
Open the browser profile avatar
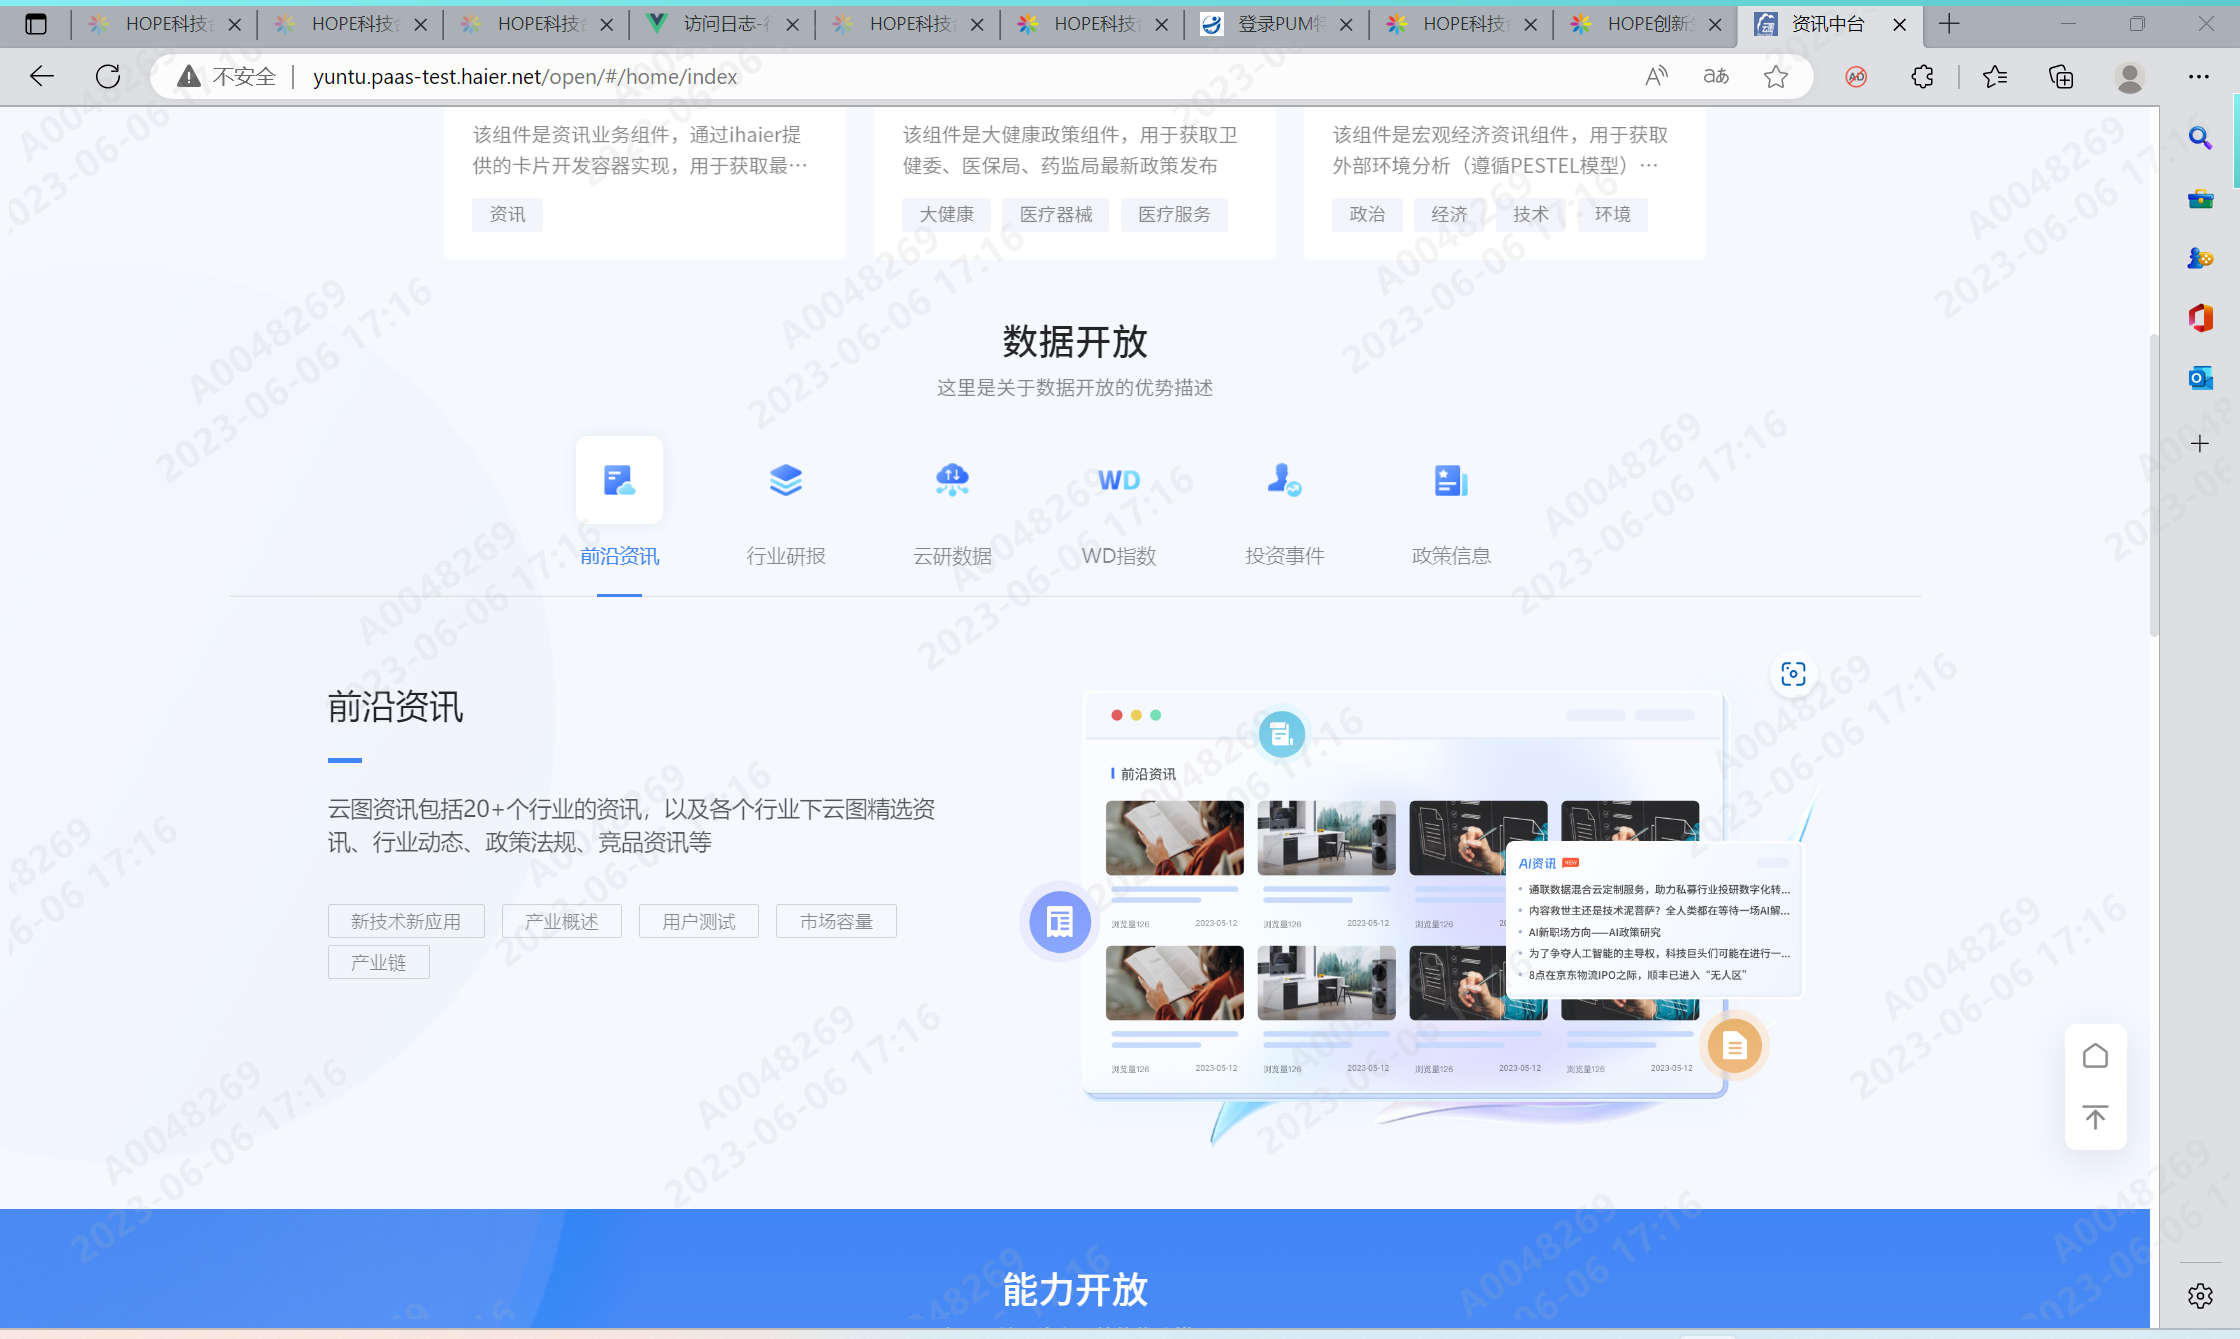(x=2130, y=76)
